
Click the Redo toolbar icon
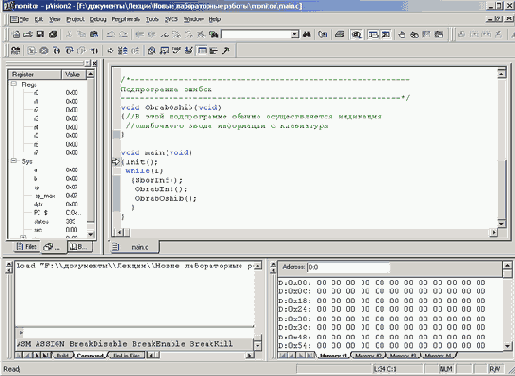123,34
